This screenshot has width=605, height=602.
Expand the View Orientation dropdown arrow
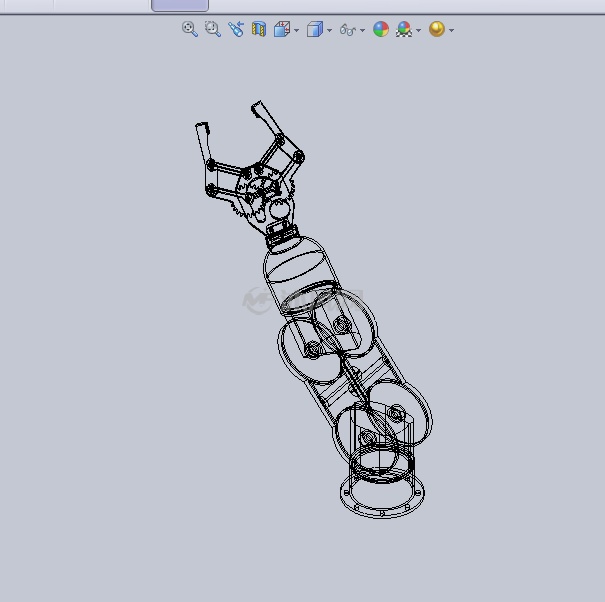click(296, 30)
